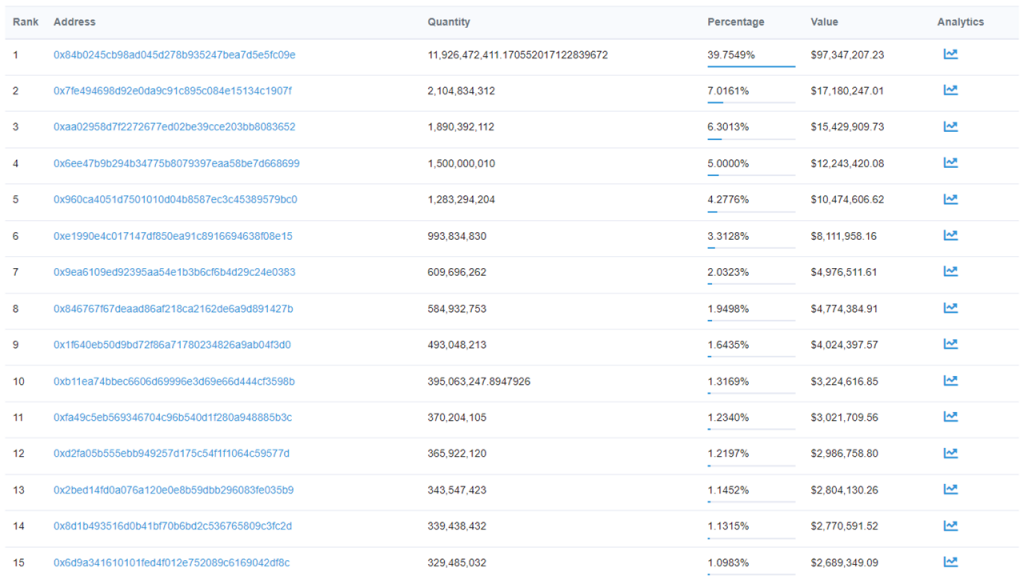Open analytics chart icon for rank 5 holder

[x=950, y=199]
